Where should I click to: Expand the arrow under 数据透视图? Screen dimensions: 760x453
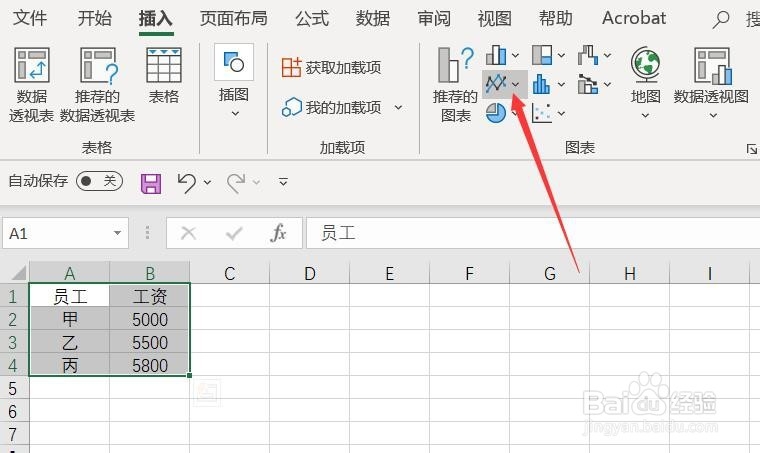pos(713,115)
